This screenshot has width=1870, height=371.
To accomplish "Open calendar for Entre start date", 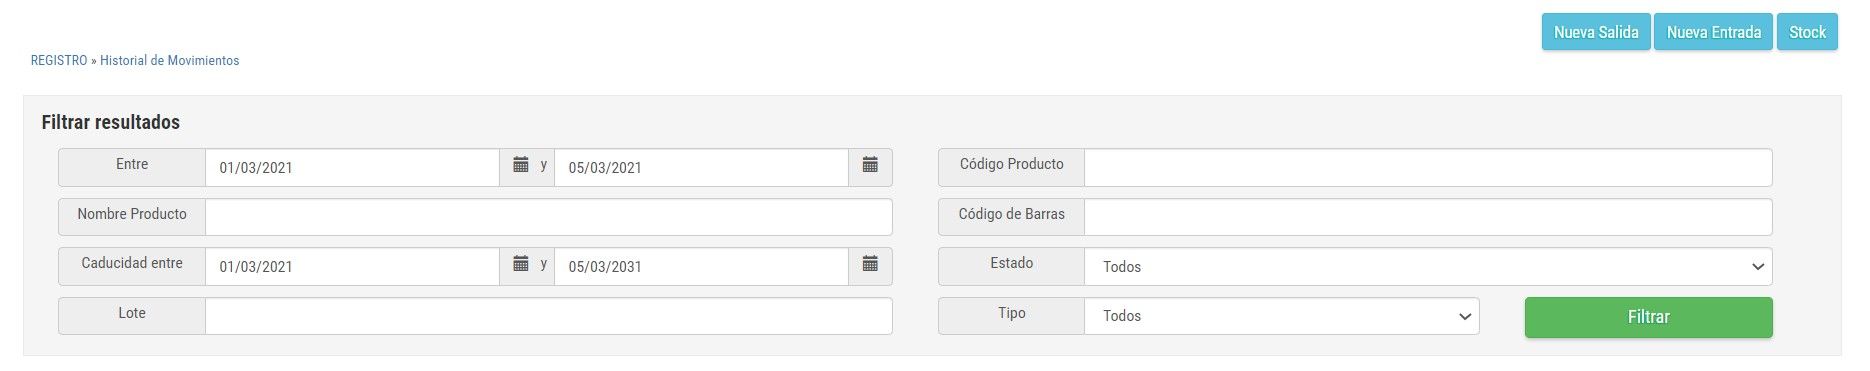I will click(521, 167).
